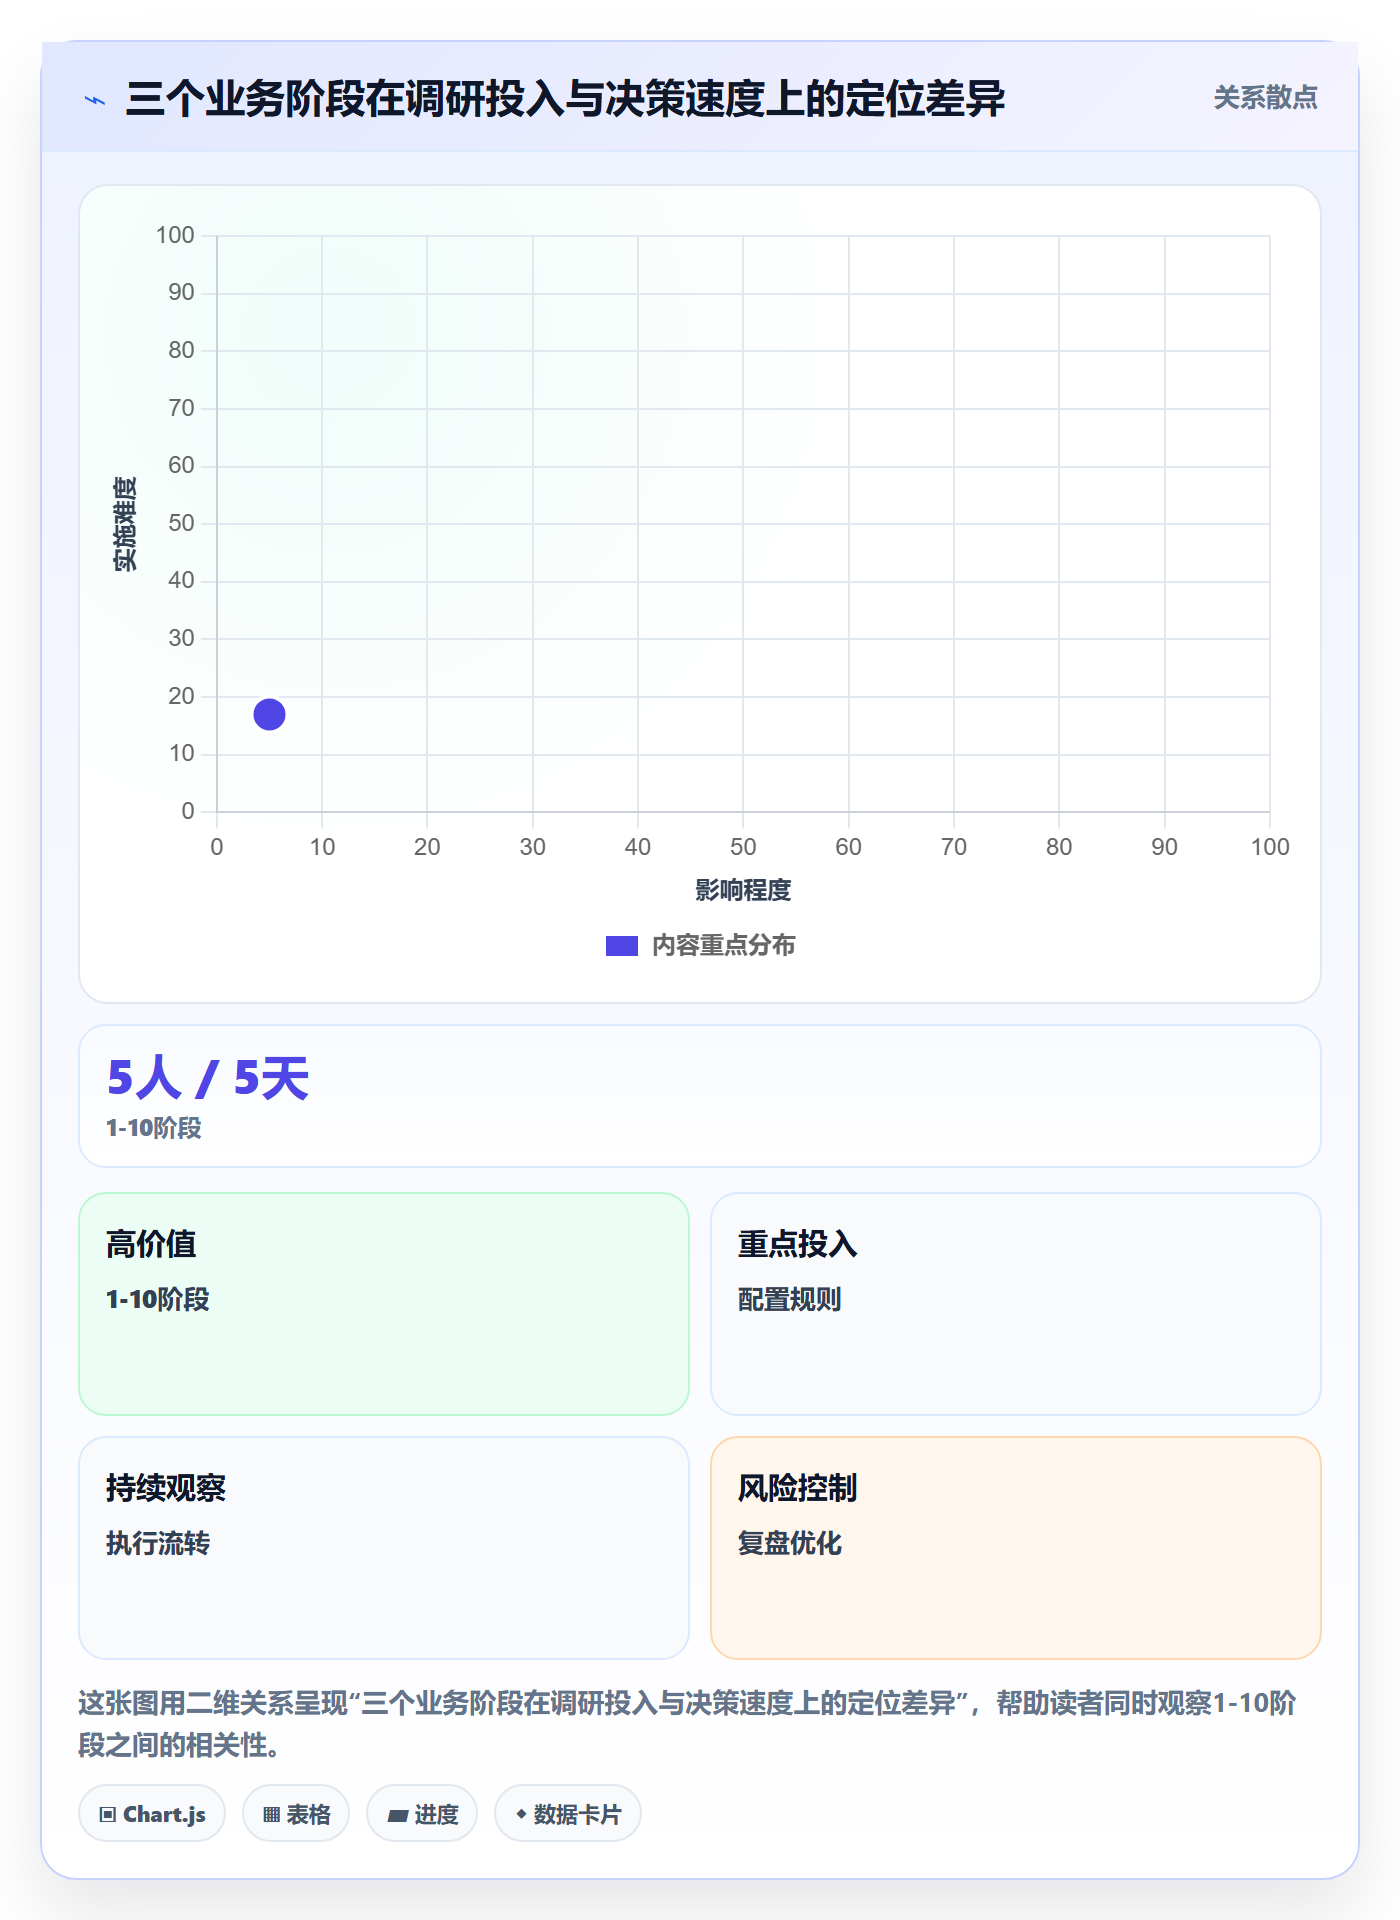Click the 50 tick label on the x-axis

743,847
